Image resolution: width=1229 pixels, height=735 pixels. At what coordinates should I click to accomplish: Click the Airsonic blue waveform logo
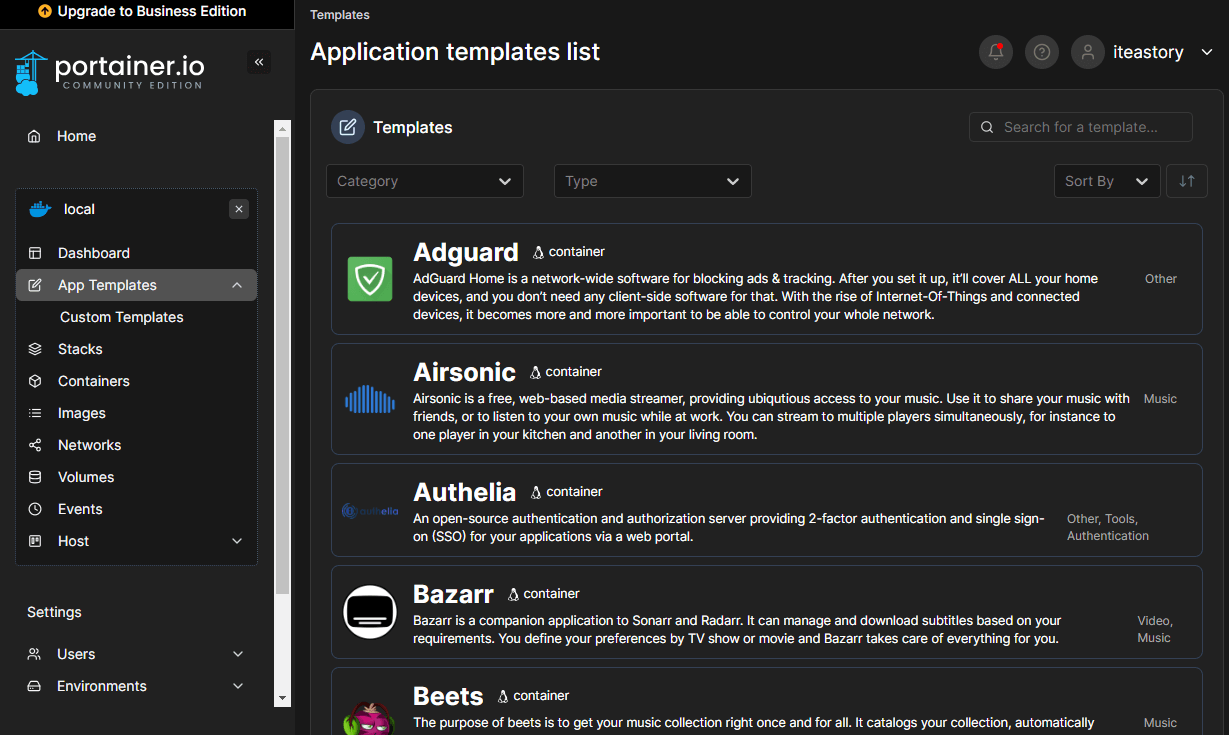(370, 399)
